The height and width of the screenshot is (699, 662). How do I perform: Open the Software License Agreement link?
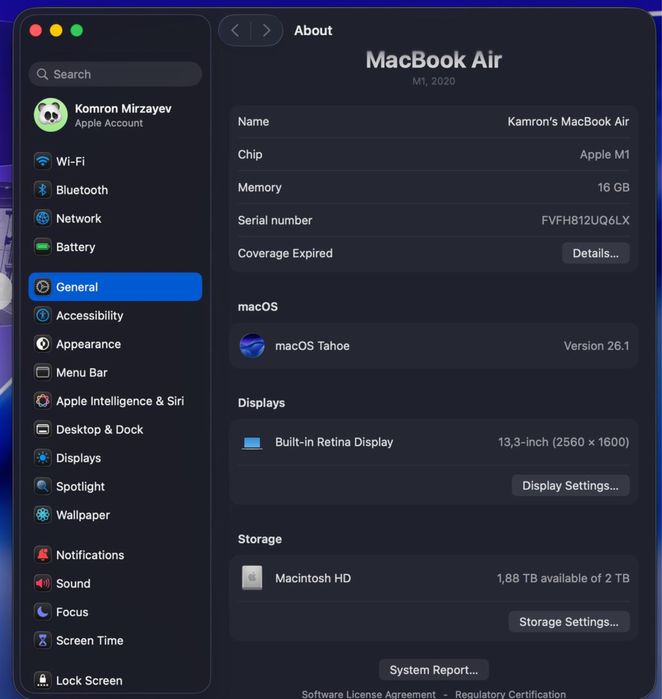369,694
